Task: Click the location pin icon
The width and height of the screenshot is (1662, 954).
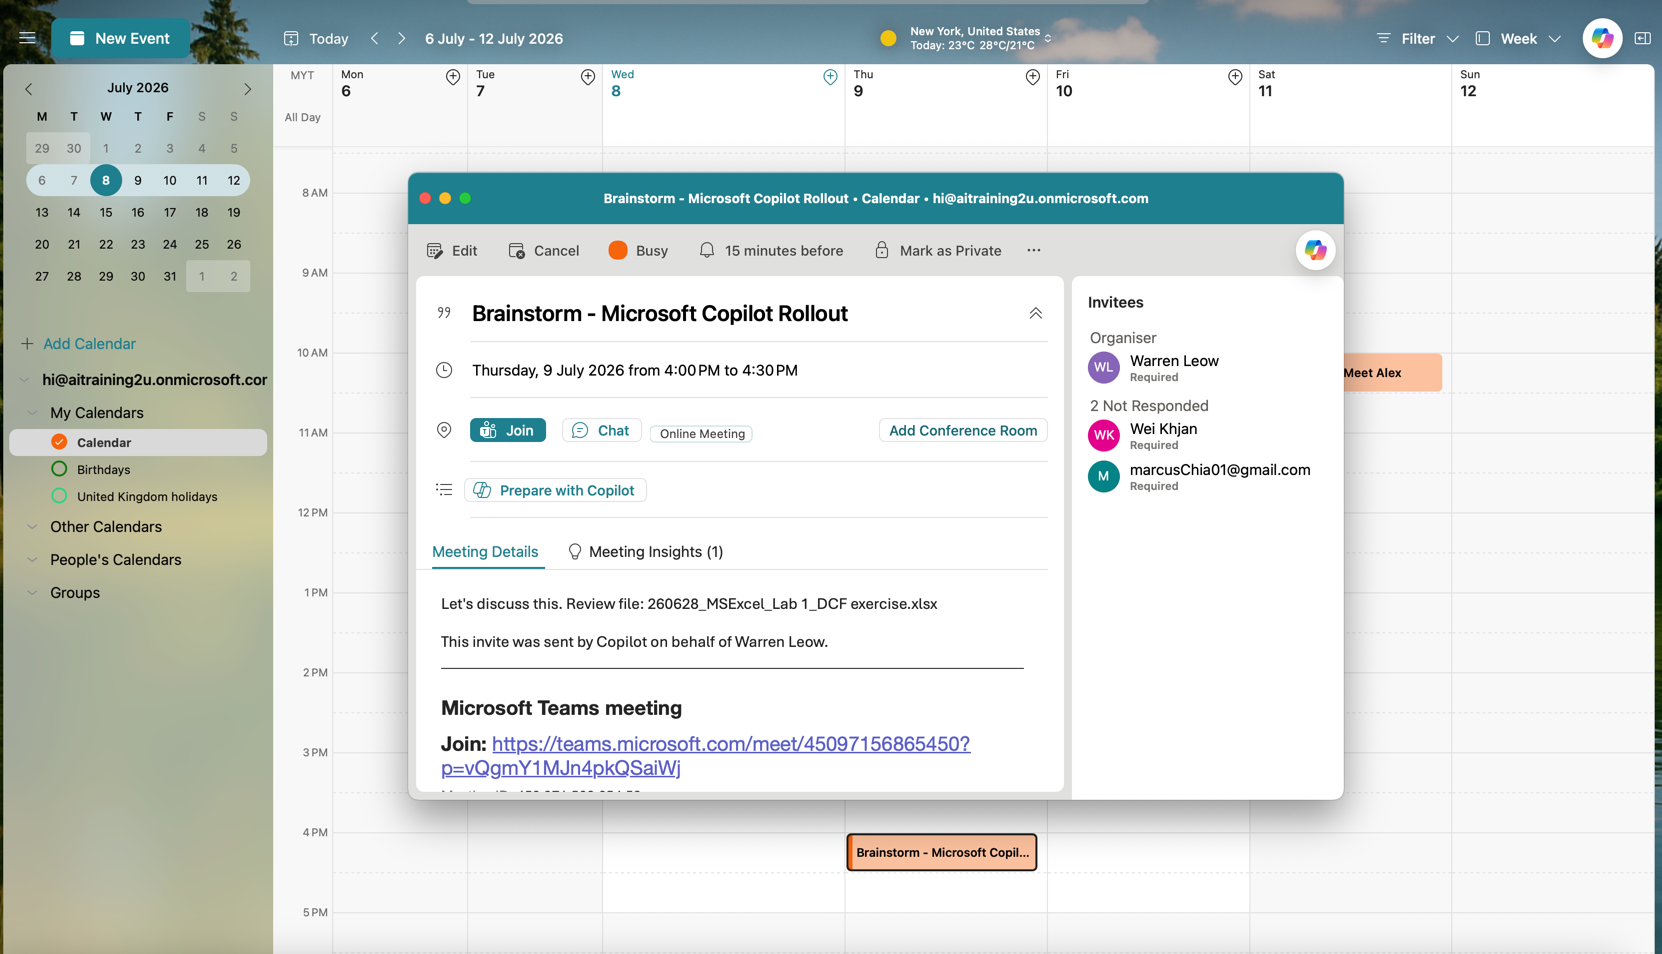Action: [x=444, y=430]
